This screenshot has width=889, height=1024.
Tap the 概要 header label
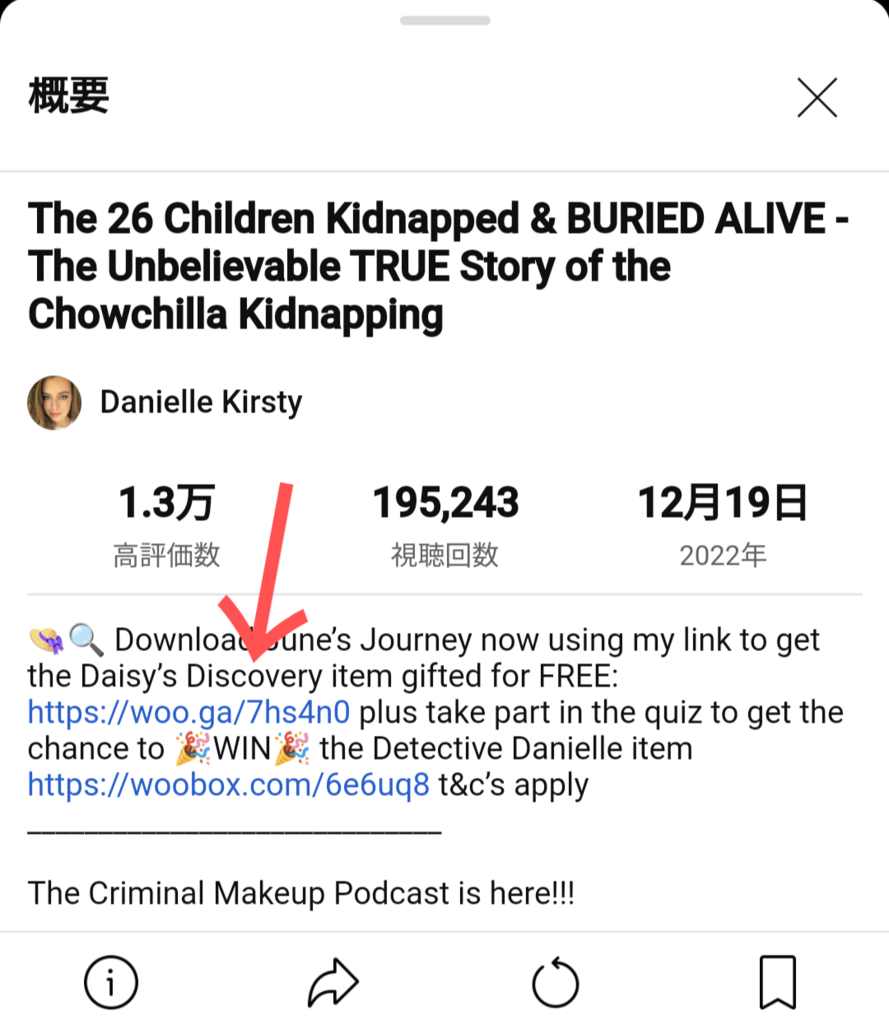69,95
